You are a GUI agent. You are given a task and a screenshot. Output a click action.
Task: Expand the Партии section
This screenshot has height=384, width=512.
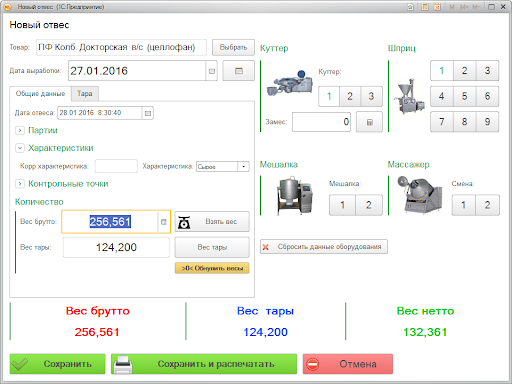20,130
